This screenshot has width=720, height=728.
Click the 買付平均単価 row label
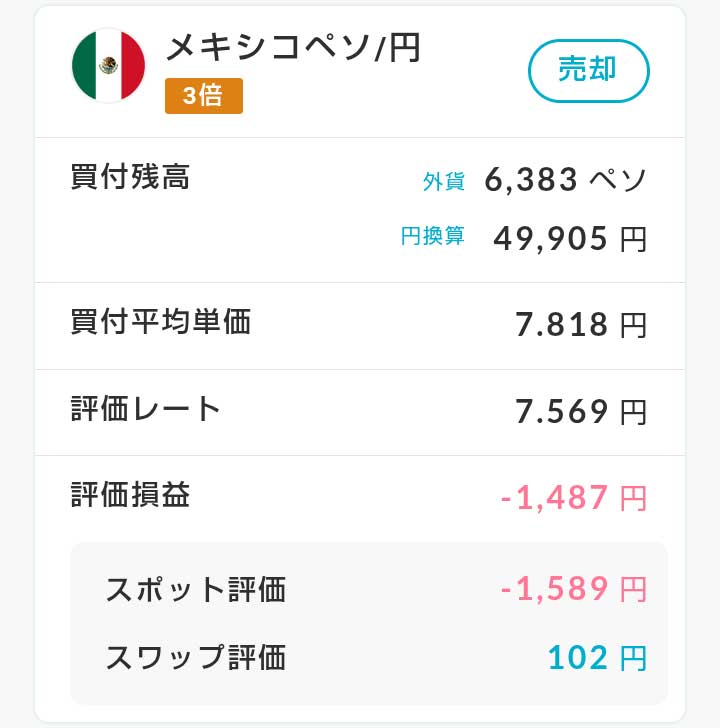[161, 321]
